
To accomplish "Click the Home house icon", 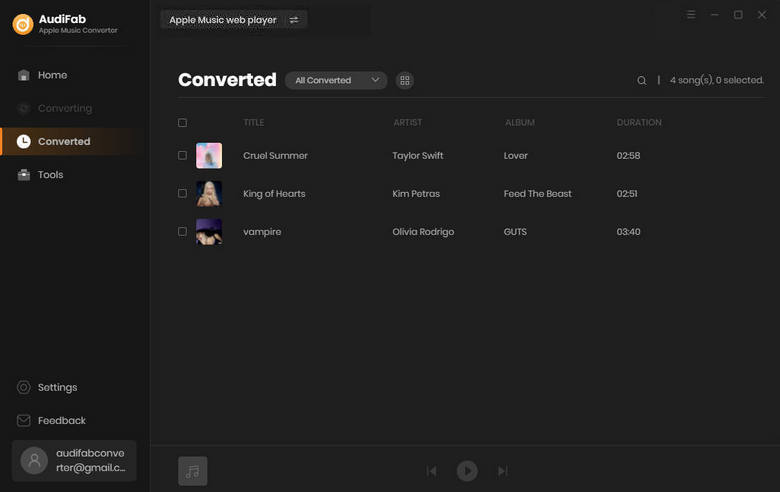I will click(23, 75).
